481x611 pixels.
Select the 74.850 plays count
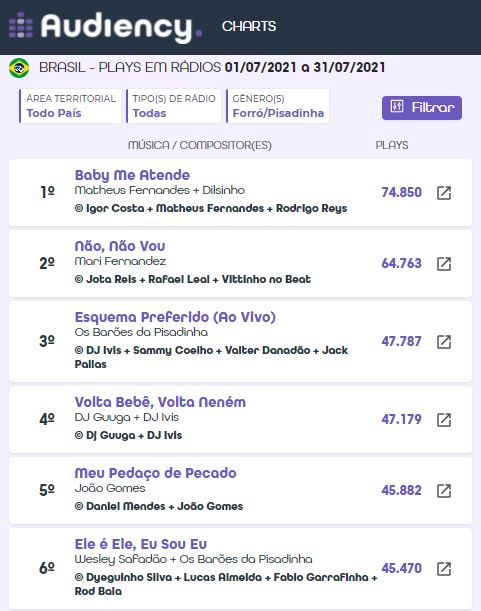pyautogui.click(x=401, y=192)
